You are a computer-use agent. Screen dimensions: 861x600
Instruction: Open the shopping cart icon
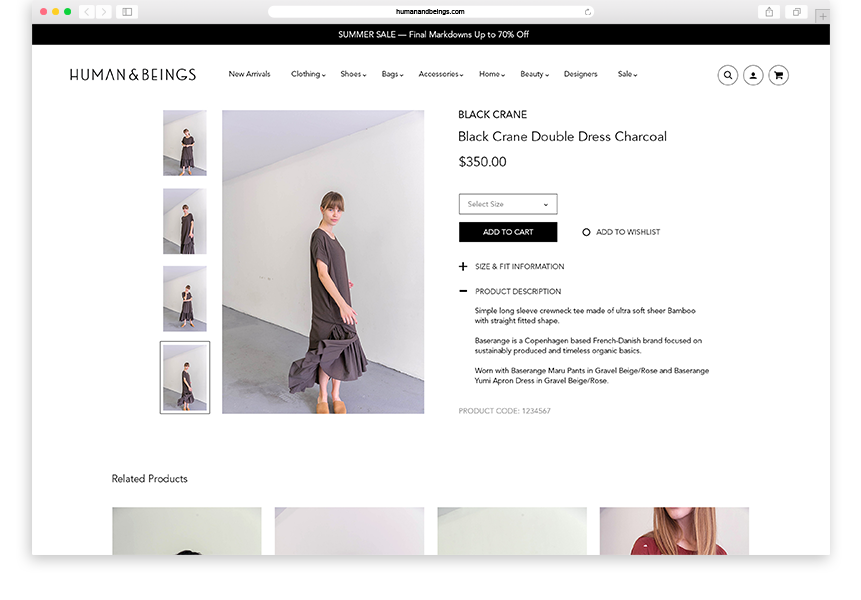pyautogui.click(x=778, y=75)
